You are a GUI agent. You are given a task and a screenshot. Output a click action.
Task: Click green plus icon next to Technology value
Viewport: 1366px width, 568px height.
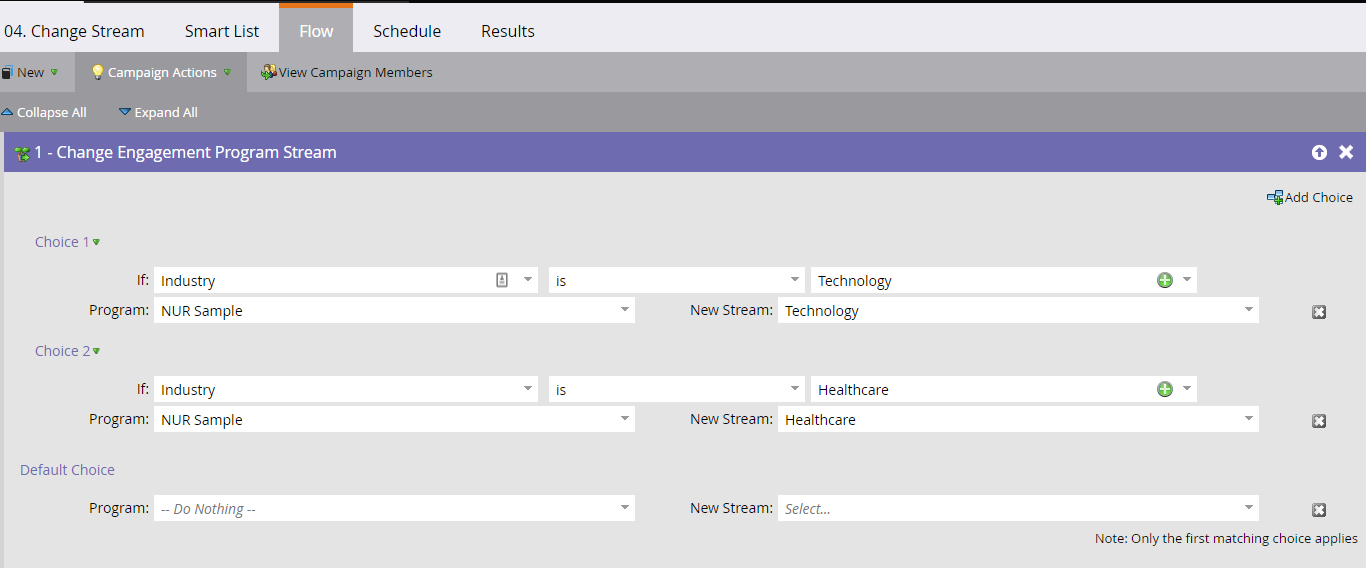tap(1165, 280)
